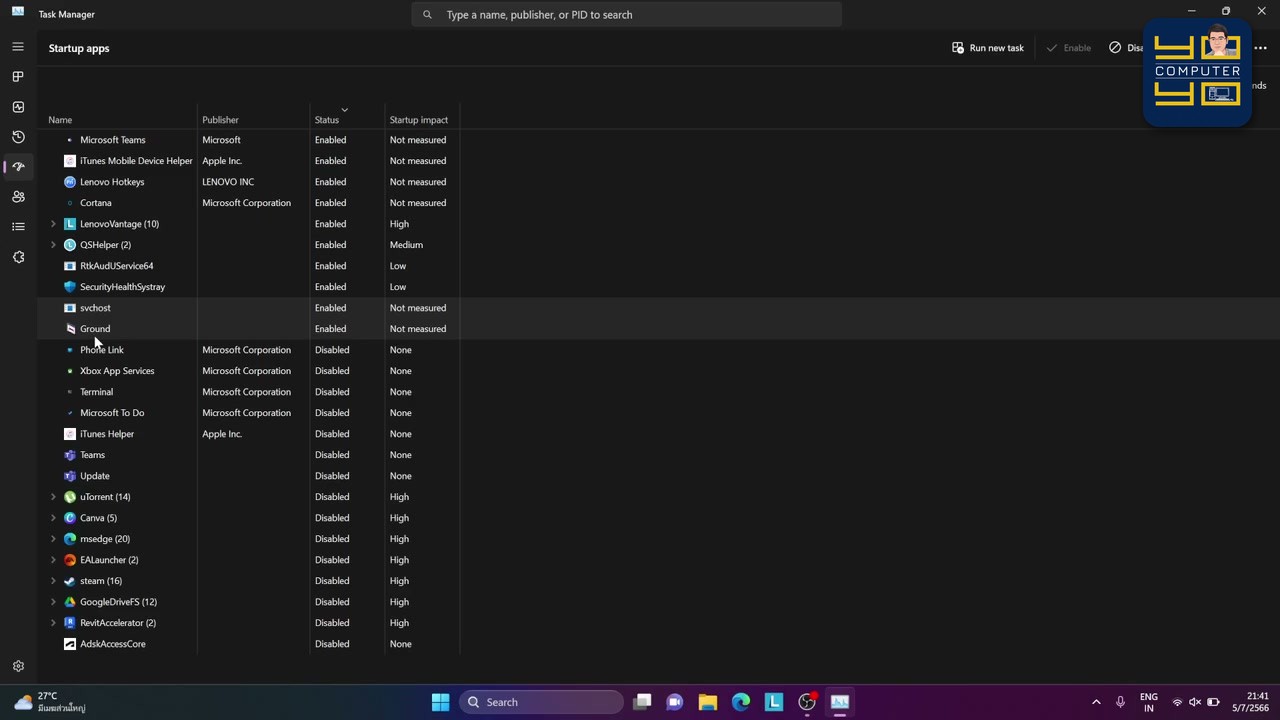Select the AdskAccessCore row
Screen dimensions: 1280x720
coord(660,644)
